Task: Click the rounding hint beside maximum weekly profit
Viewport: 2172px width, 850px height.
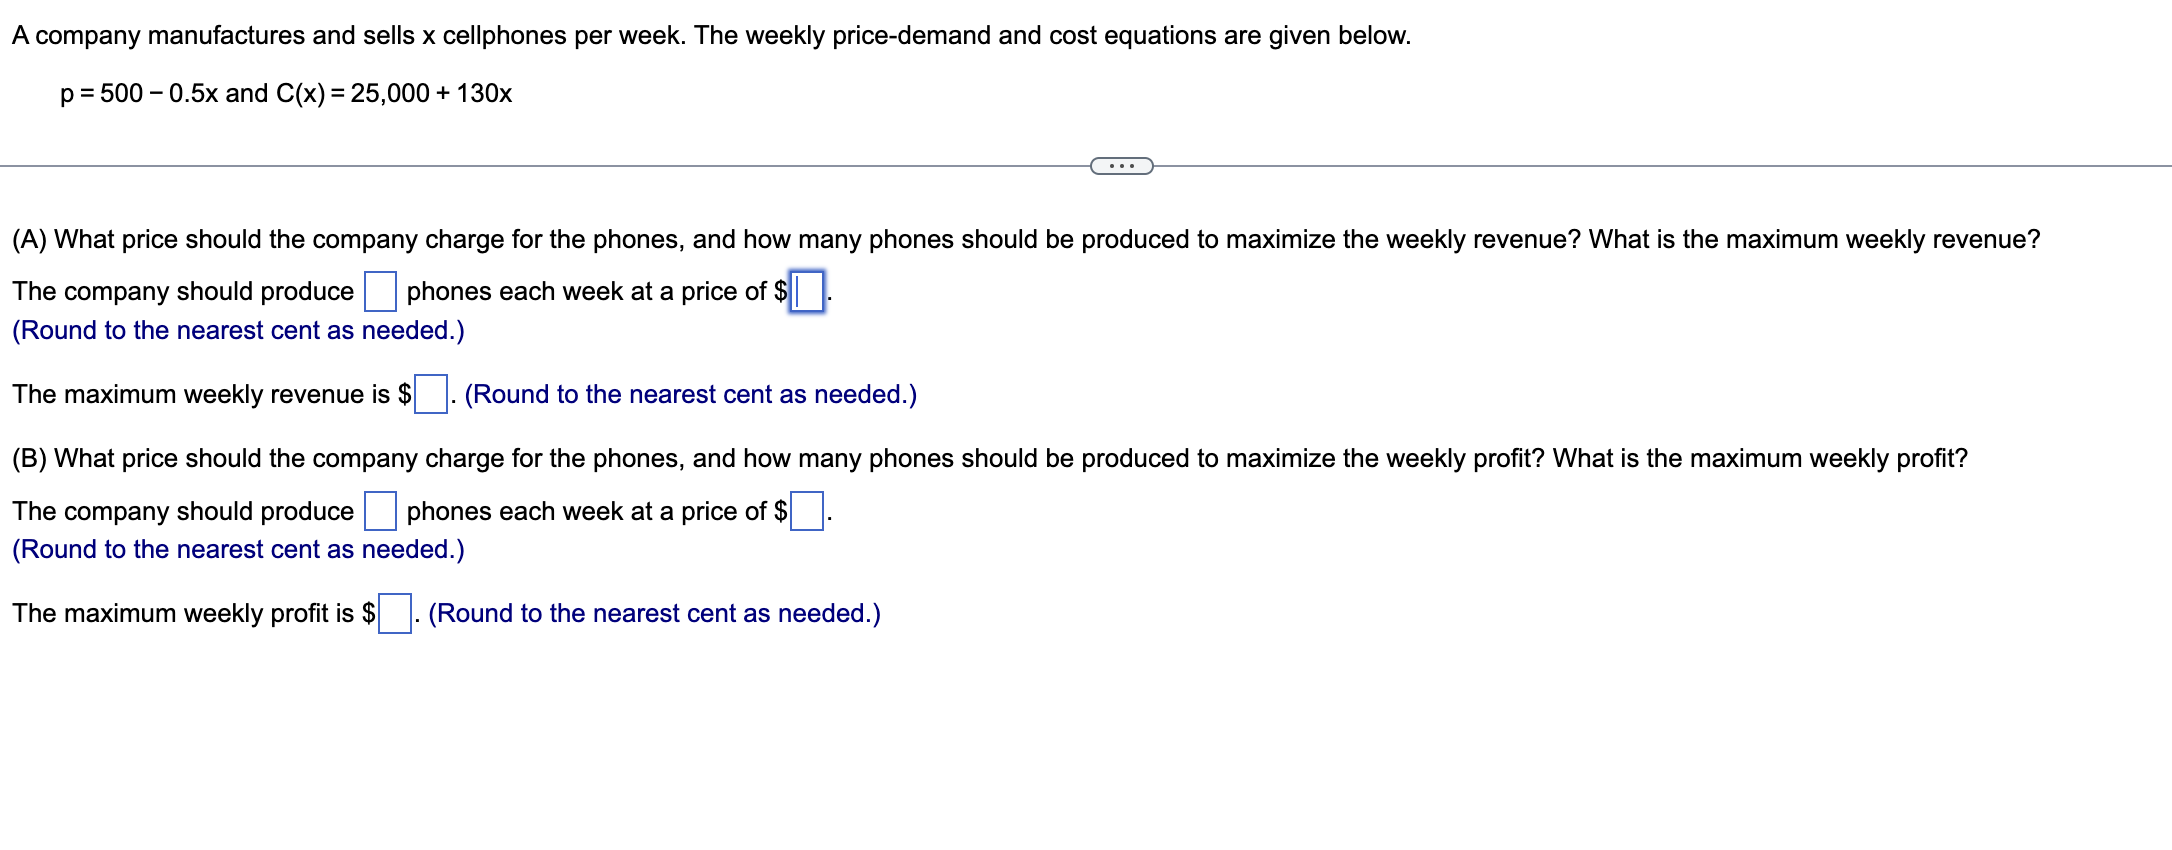Action: [654, 613]
